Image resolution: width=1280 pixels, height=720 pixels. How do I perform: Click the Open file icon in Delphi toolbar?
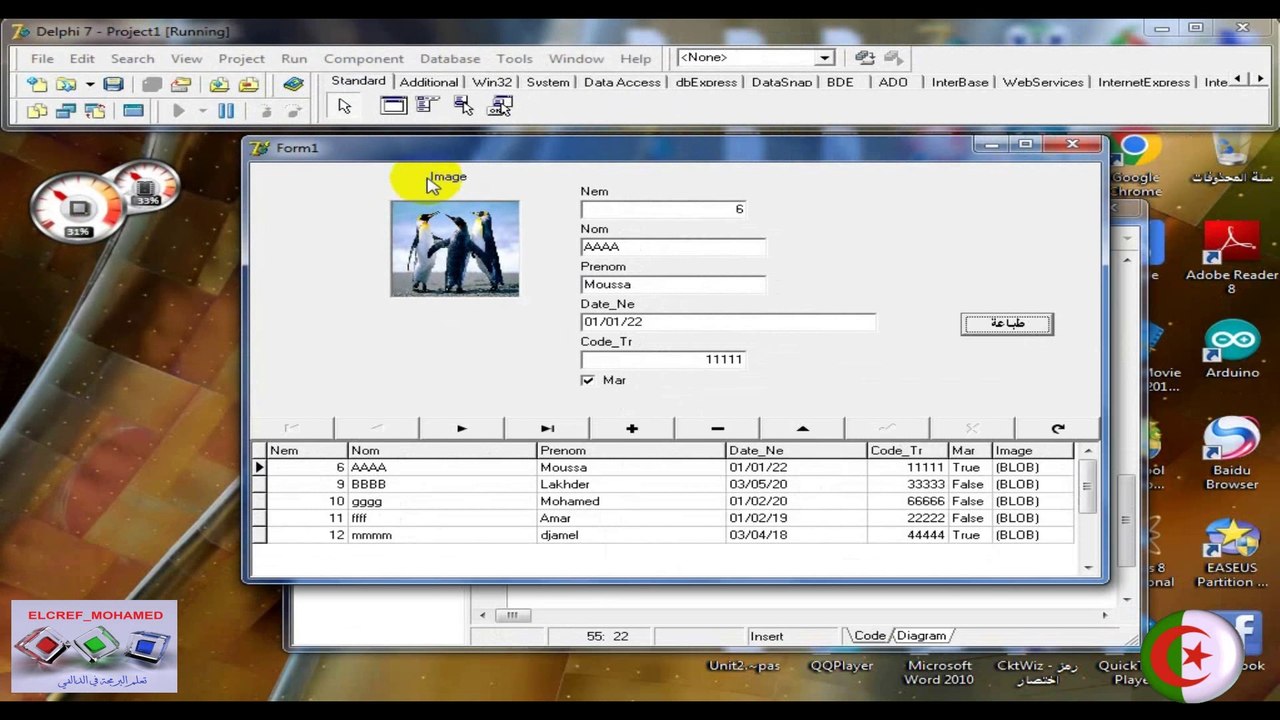coord(66,85)
